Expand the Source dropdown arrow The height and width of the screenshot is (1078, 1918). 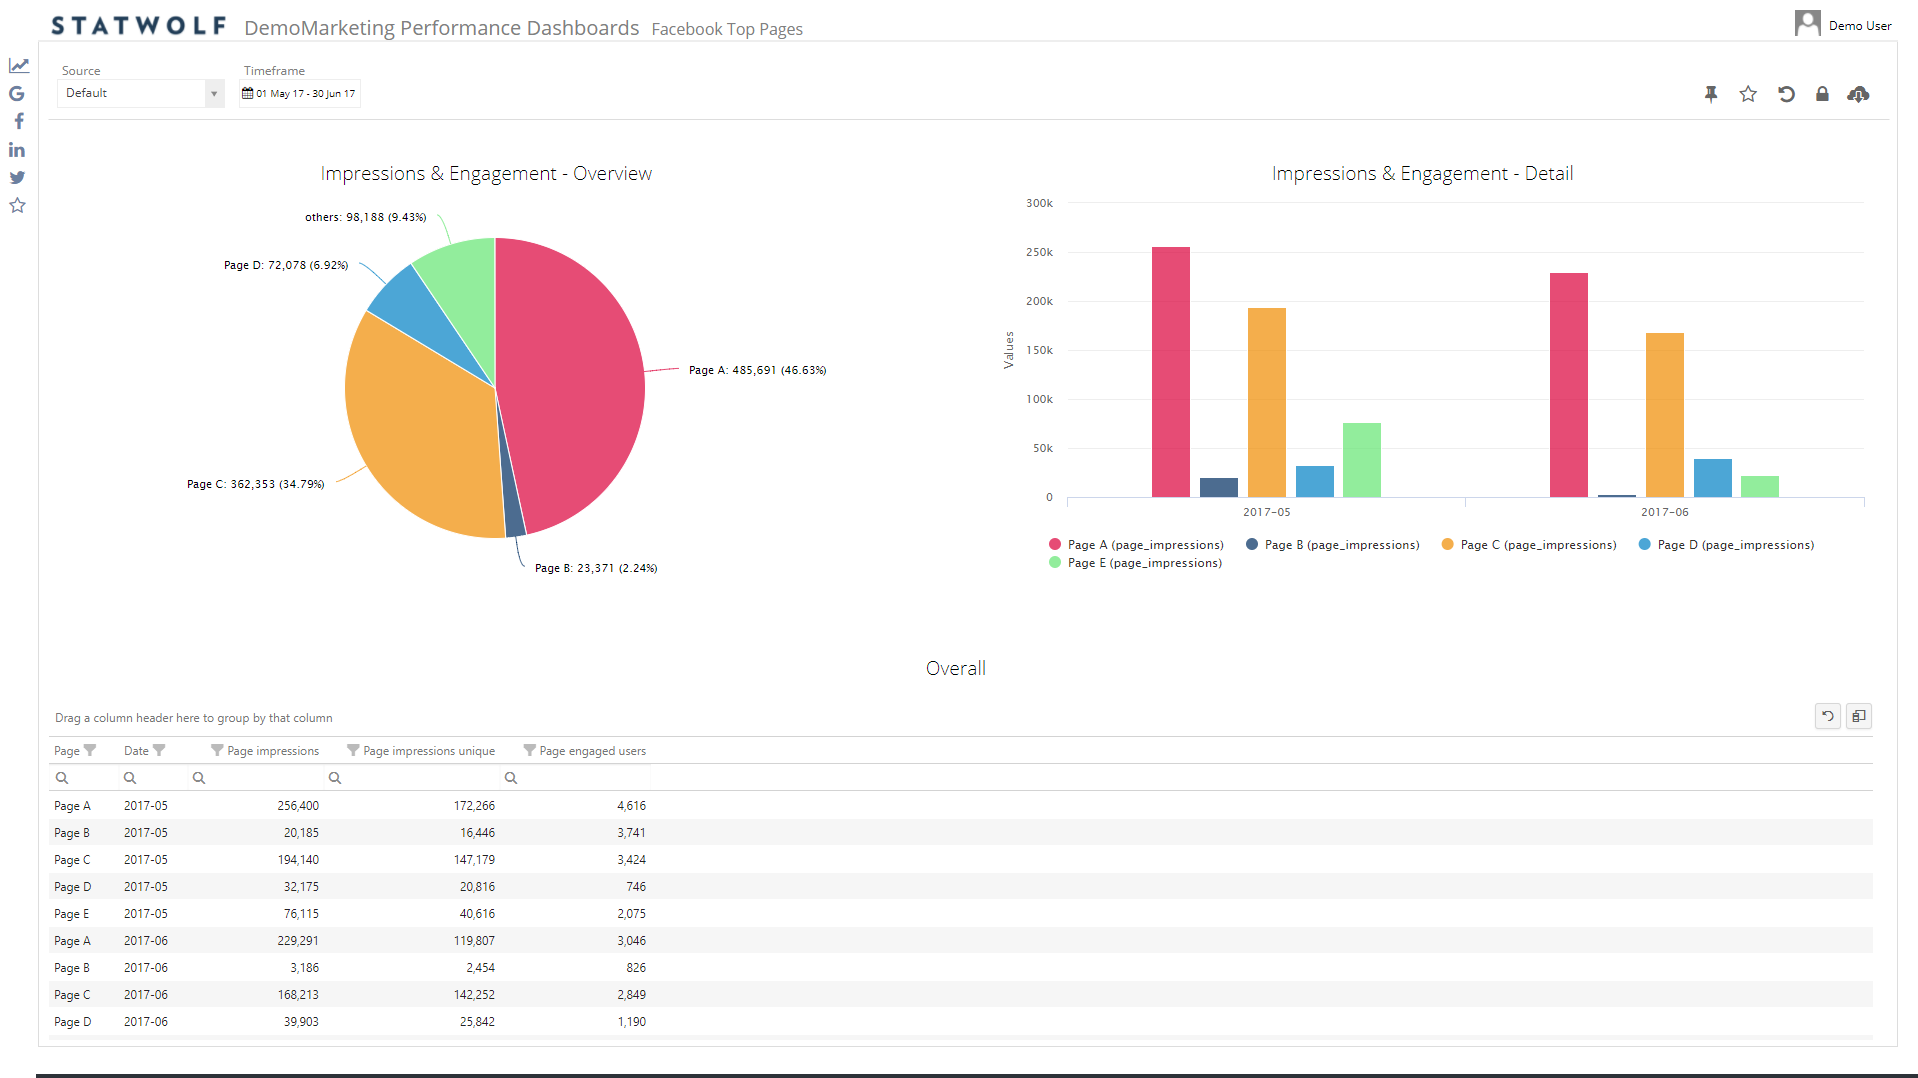tap(213, 94)
